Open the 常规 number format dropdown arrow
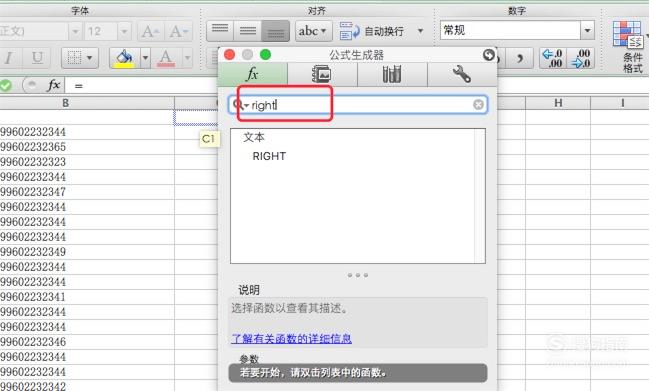Screen dimensions: 649x391 tap(587, 30)
